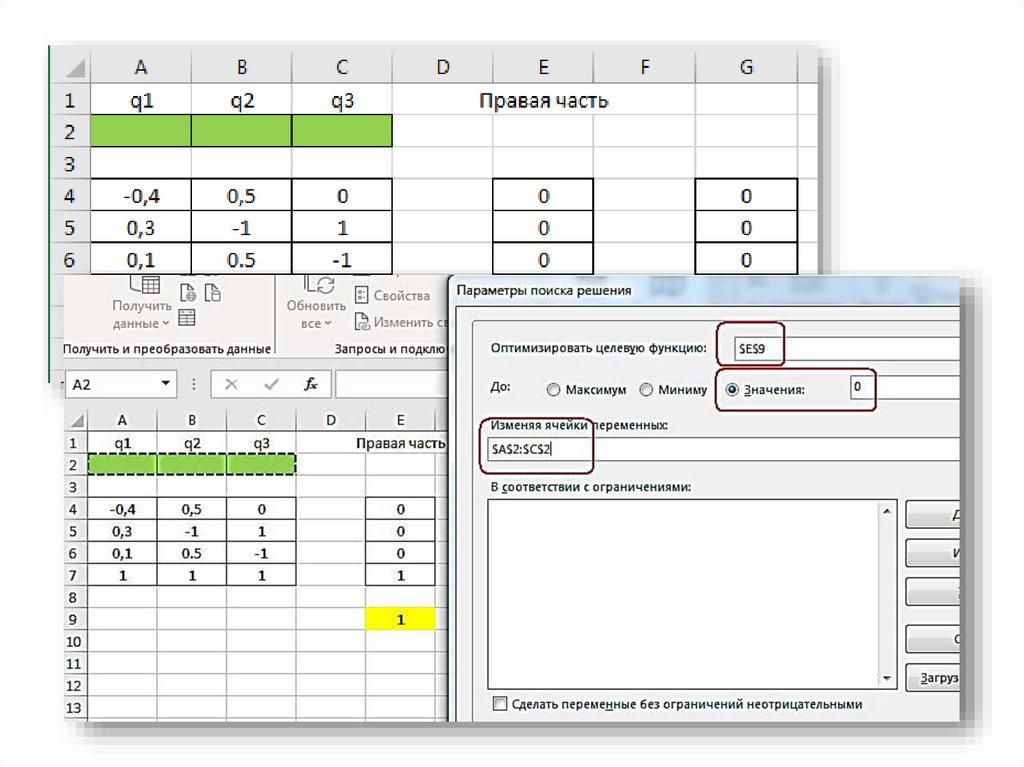The width and height of the screenshot is (1024, 767).
Task: Click the variable cells field $A$2:$C$2
Action: coord(723,449)
